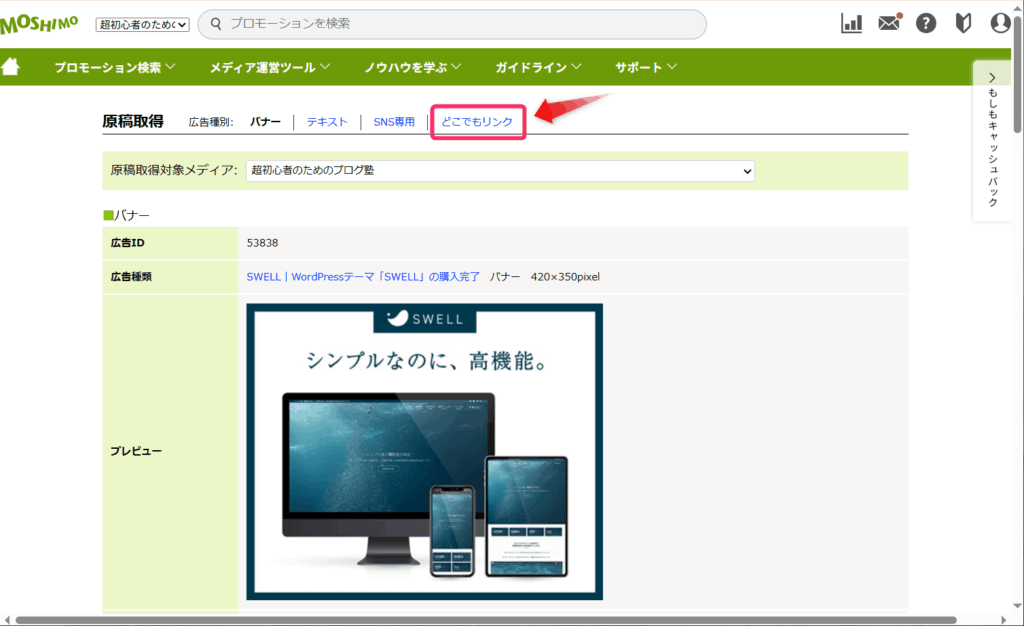1024x626 pixels.
Task: Switch to the SNS専用 ad type
Action: pos(394,122)
